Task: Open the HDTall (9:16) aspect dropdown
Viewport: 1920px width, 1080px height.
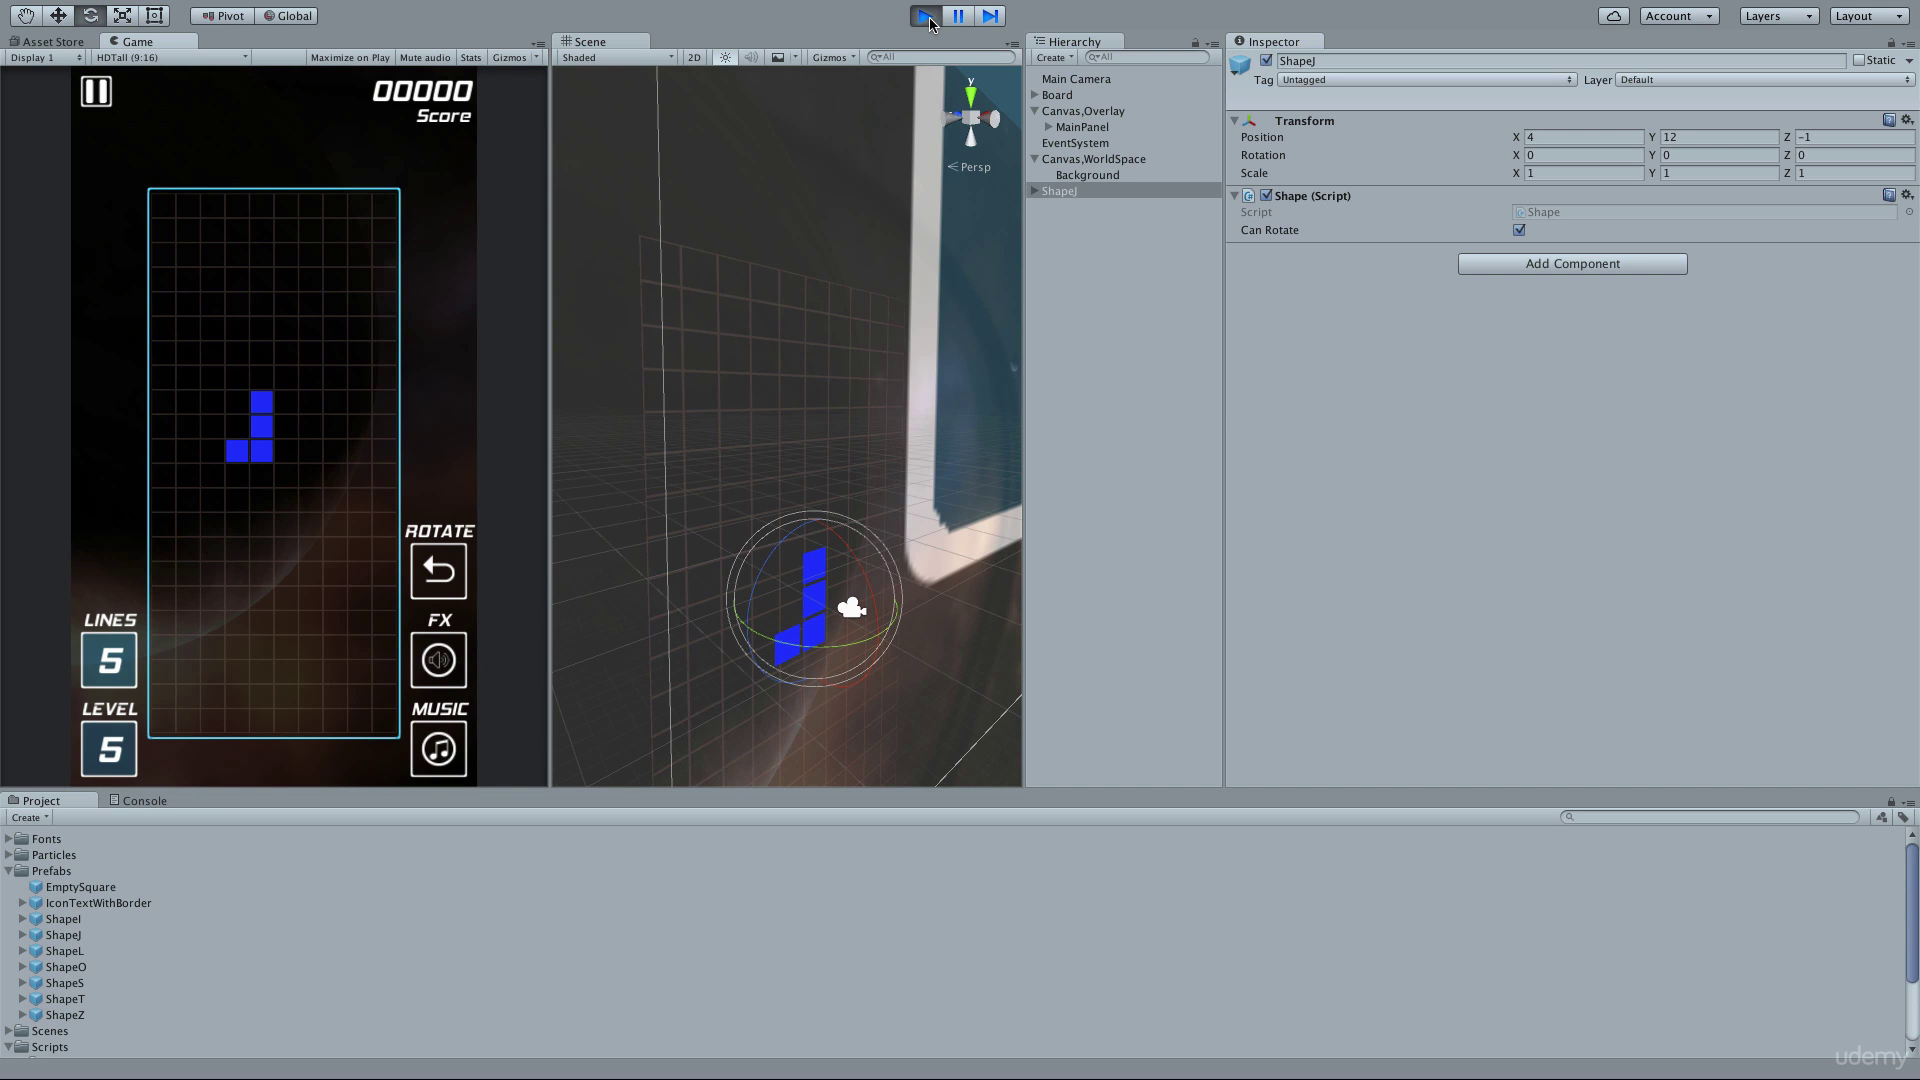Action: pos(171,57)
